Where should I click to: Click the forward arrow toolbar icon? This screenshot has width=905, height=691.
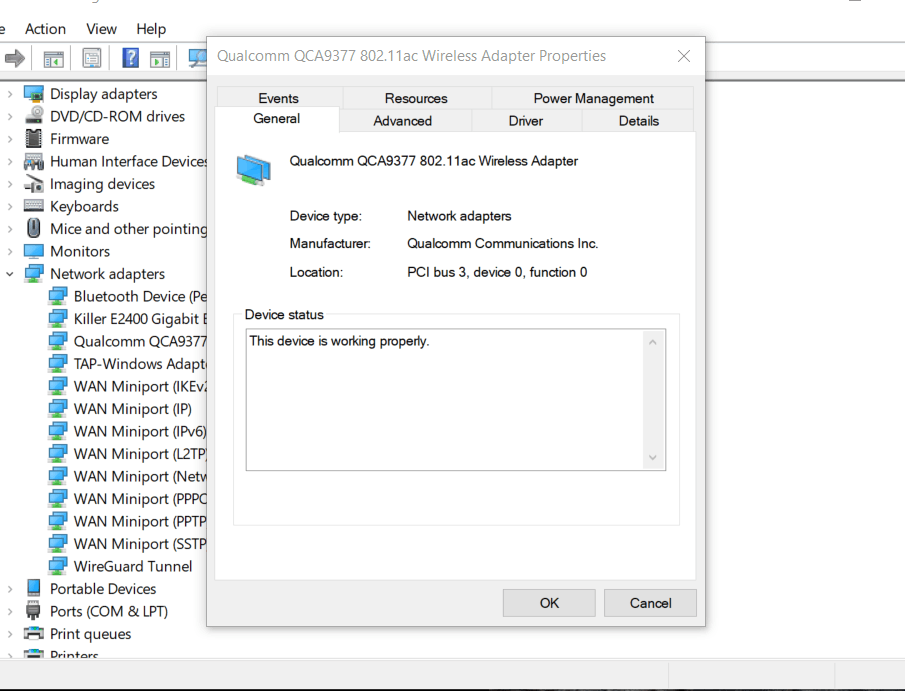tap(15, 58)
